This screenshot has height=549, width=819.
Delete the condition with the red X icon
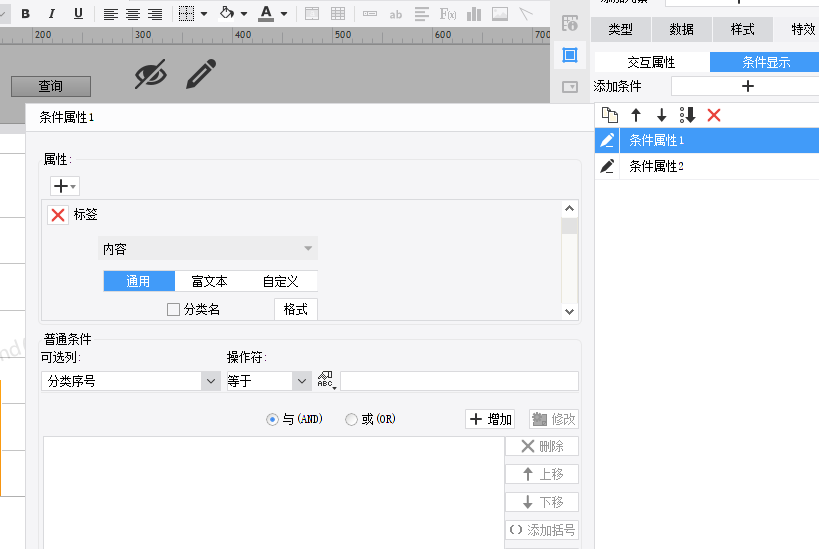[713, 115]
